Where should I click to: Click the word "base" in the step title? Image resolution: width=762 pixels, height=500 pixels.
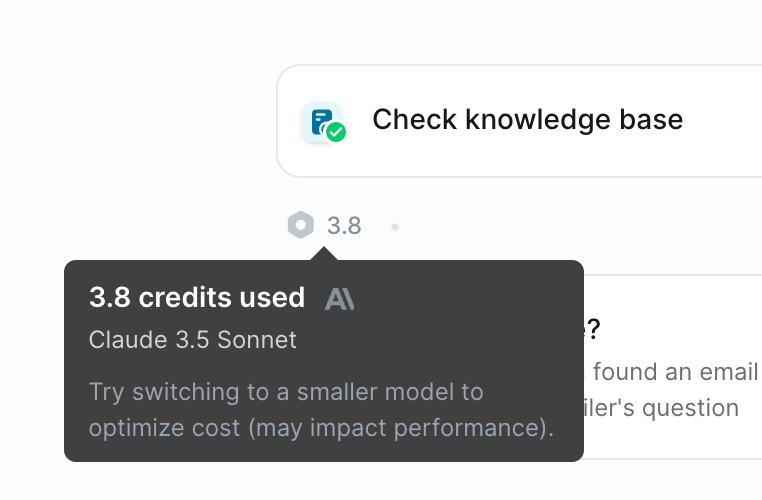pos(651,120)
